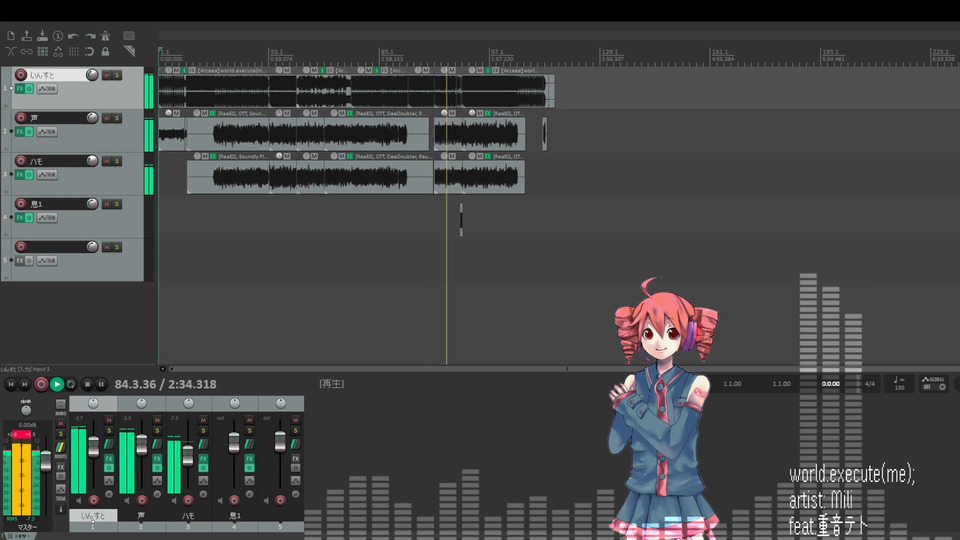Image resolution: width=960 pixels, height=540 pixels.
Task: Save project using download-arrow toolbar icon
Action: click(x=42, y=36)
